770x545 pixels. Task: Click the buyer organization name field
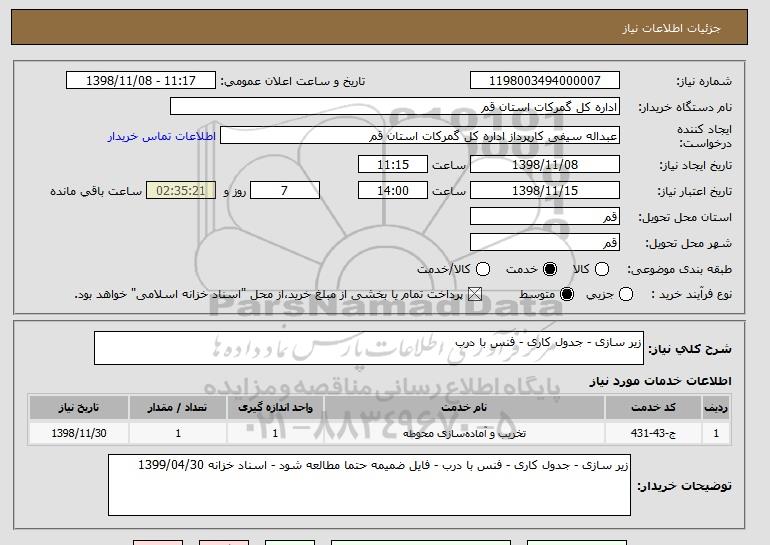(395, 107)
